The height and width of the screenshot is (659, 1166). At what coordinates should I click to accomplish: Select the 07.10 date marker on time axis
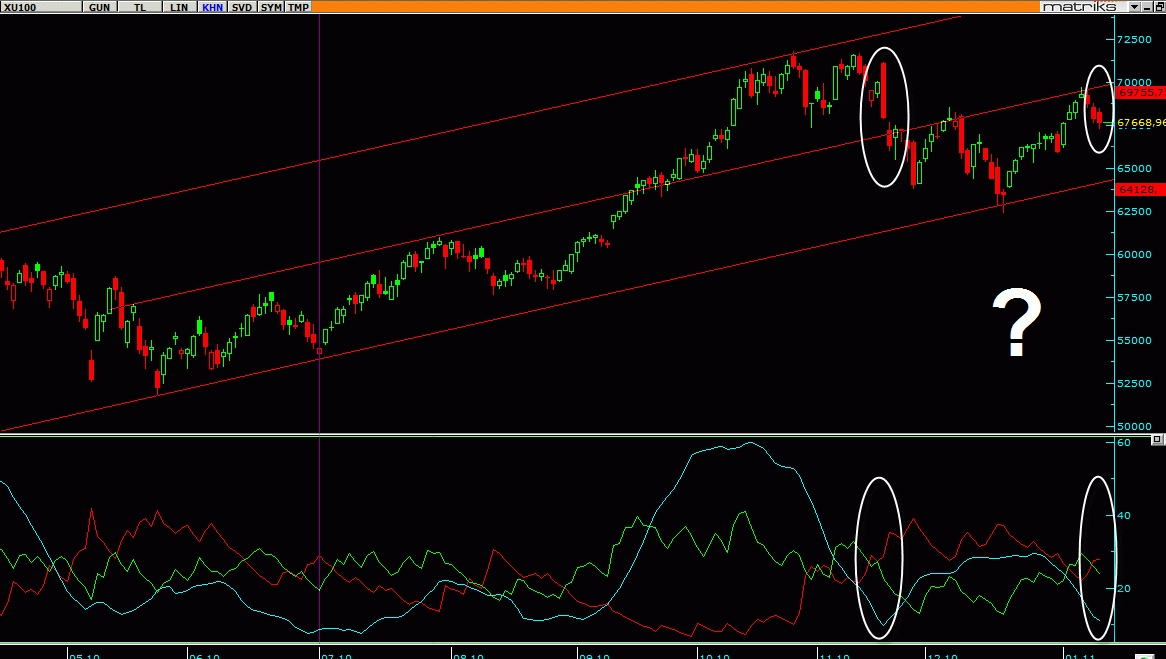click(335, 655)
